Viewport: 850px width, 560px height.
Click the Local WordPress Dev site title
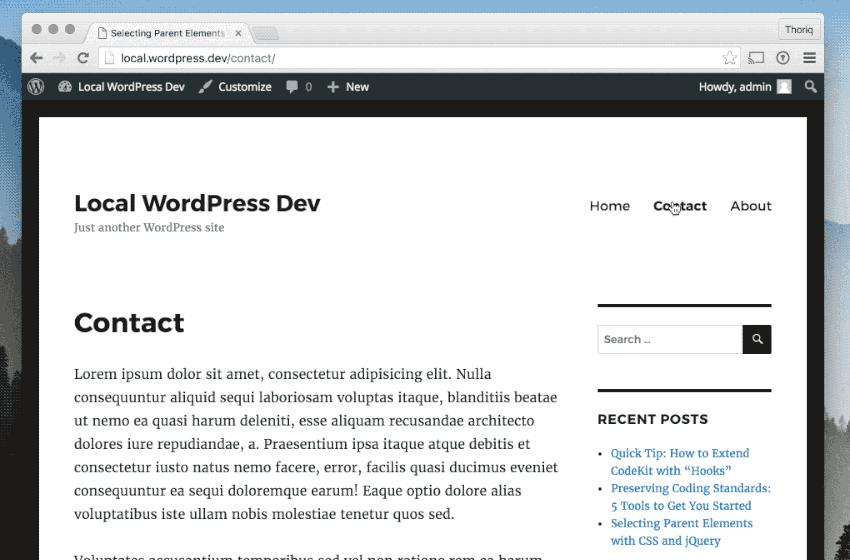[x=197, y=203]
